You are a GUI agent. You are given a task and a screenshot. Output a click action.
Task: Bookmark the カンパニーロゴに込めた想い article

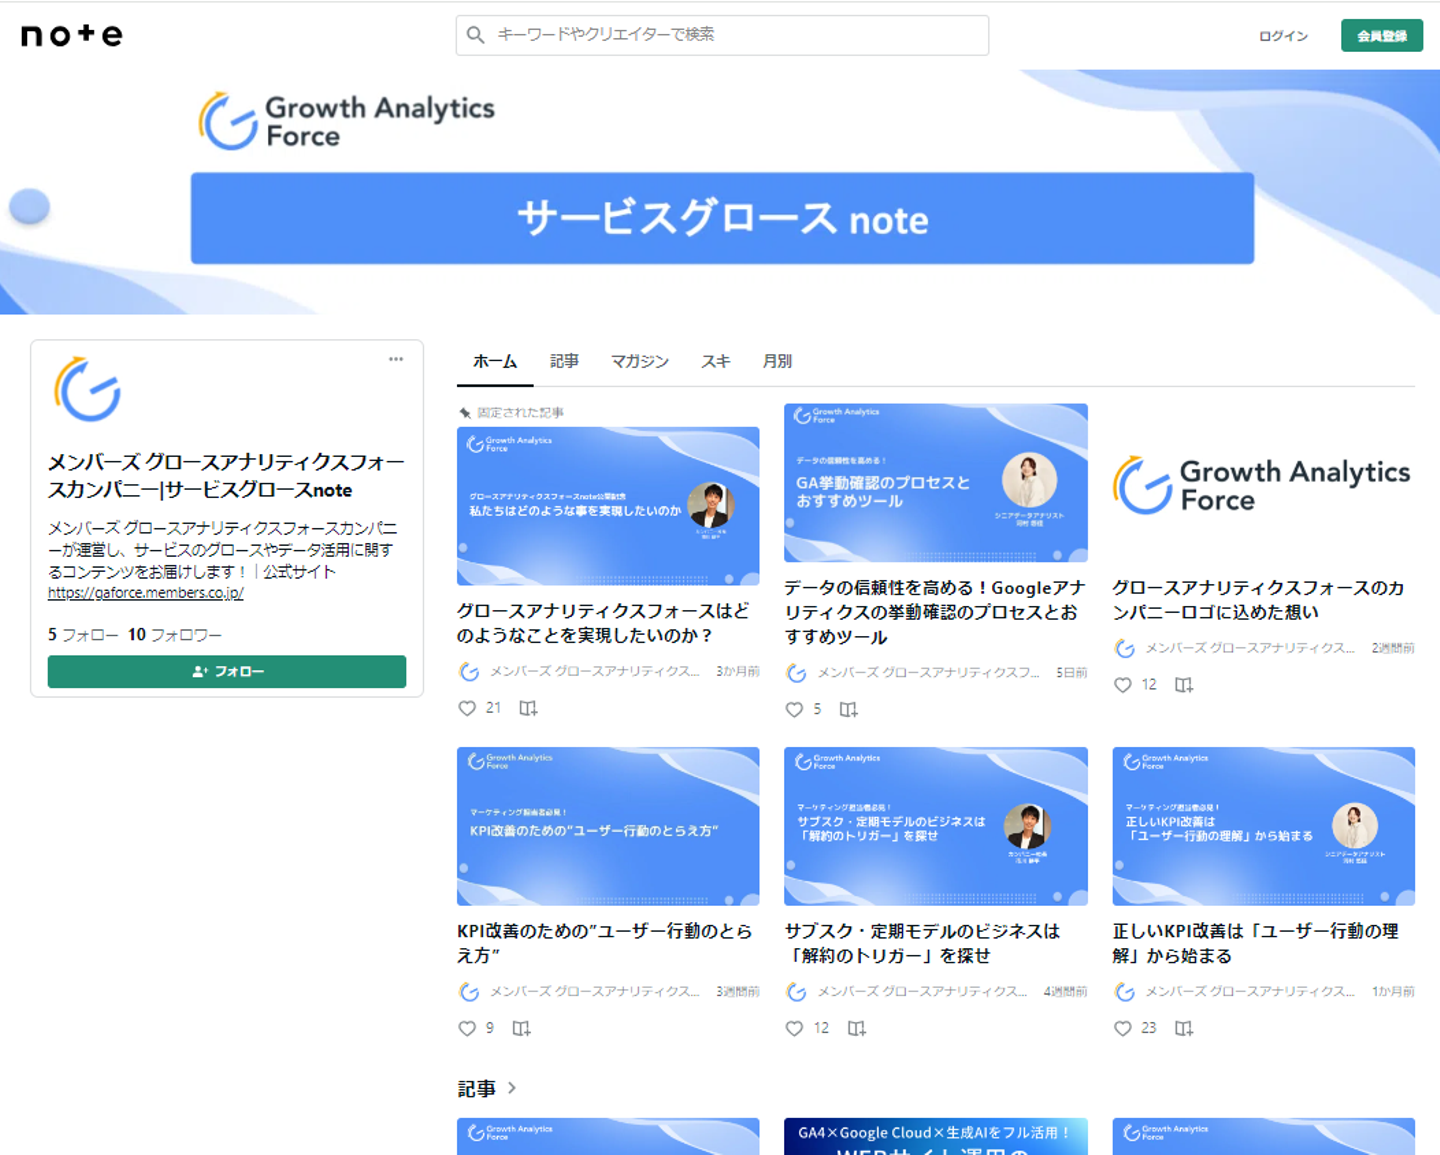click(1184, 685)
